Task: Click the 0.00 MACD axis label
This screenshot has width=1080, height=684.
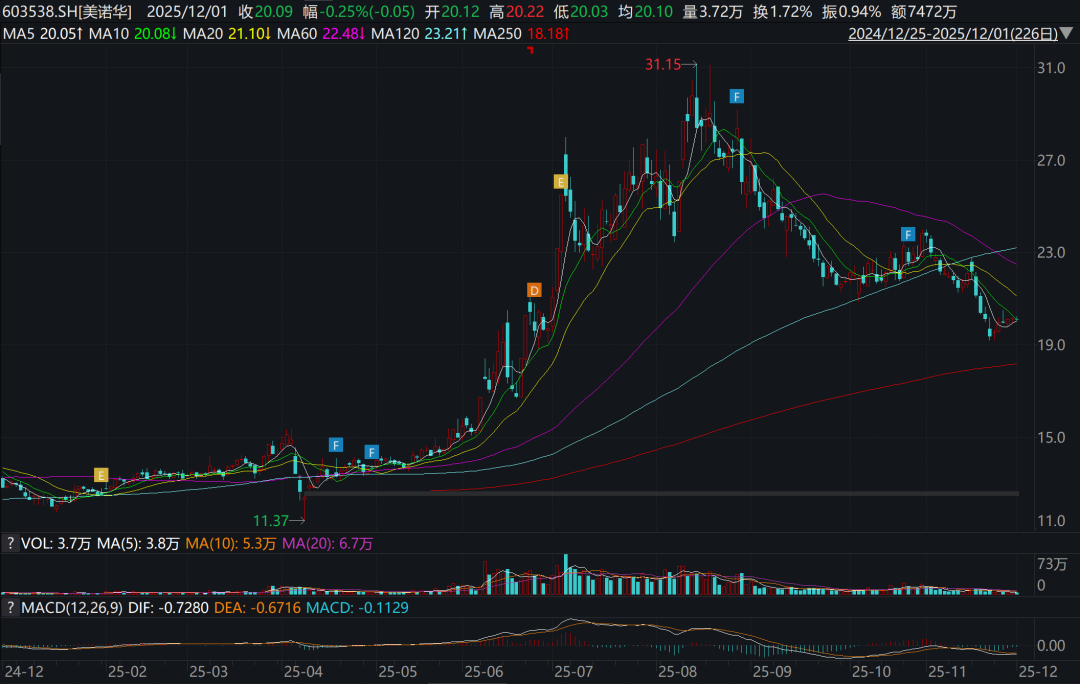Action: point(1051,645)
